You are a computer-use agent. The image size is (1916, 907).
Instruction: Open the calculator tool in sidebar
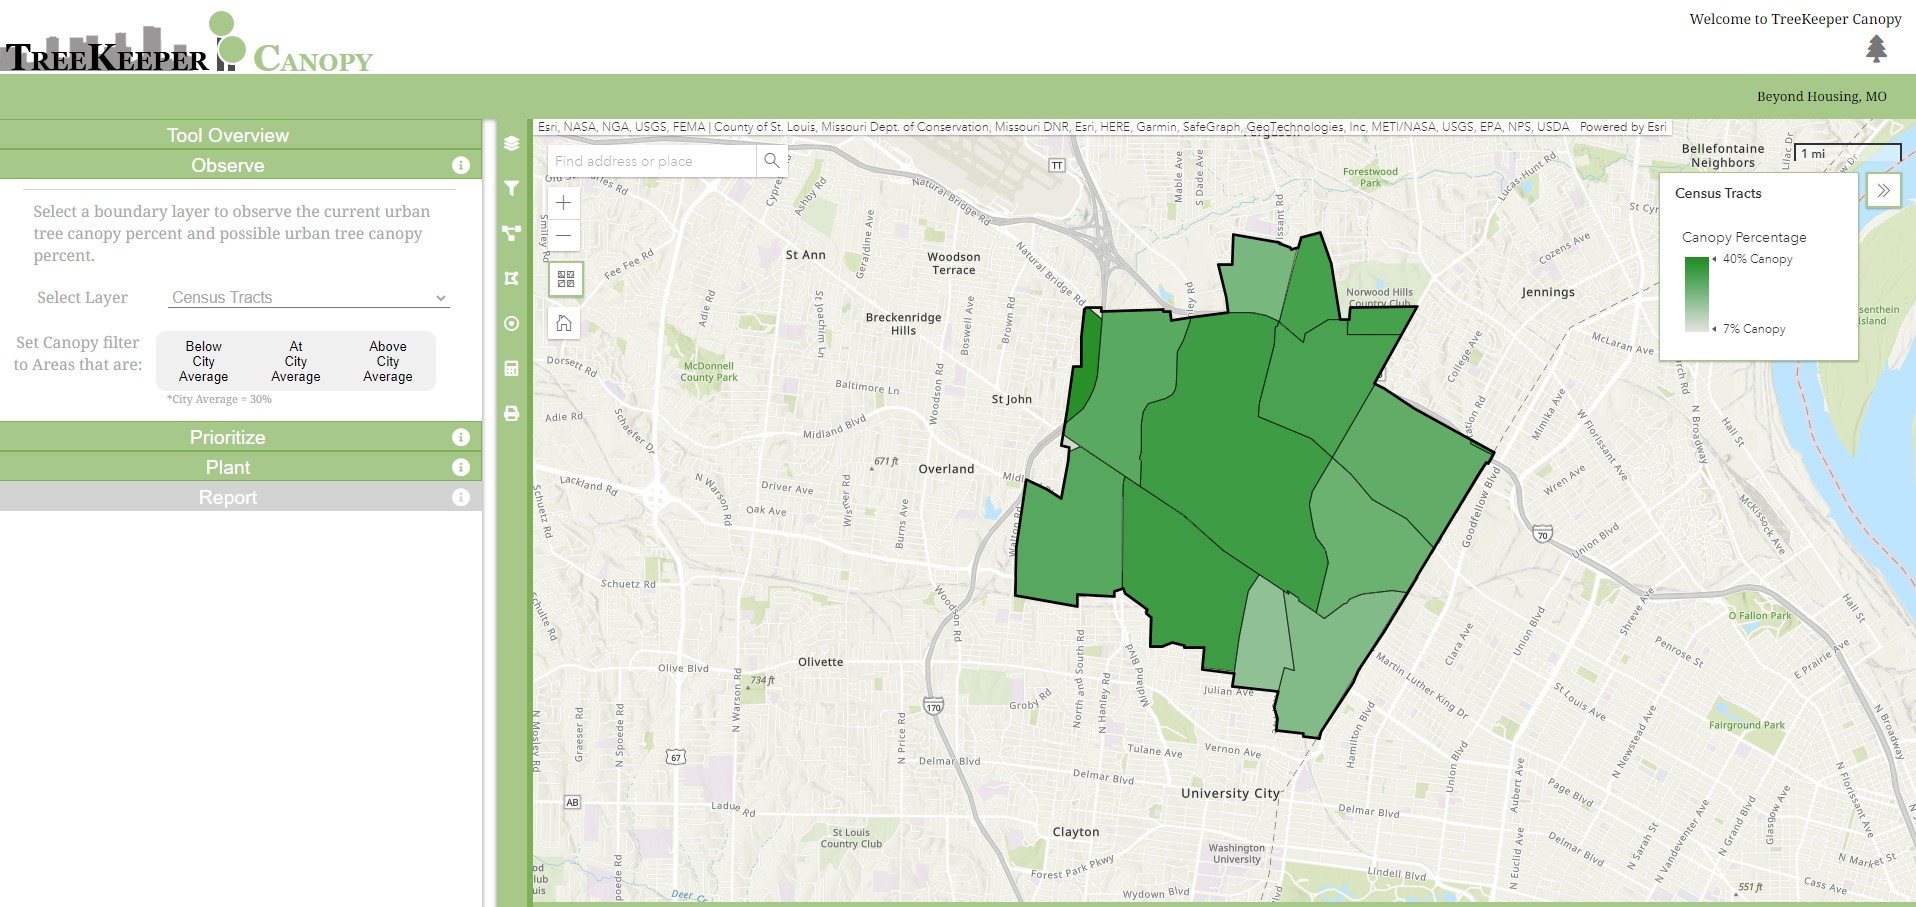click(512, 368)
